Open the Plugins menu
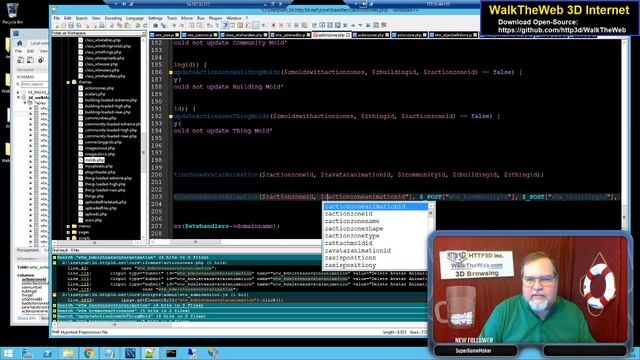Image resolution: width=640 pixels, height=360 pixels. tap(216, 18)
